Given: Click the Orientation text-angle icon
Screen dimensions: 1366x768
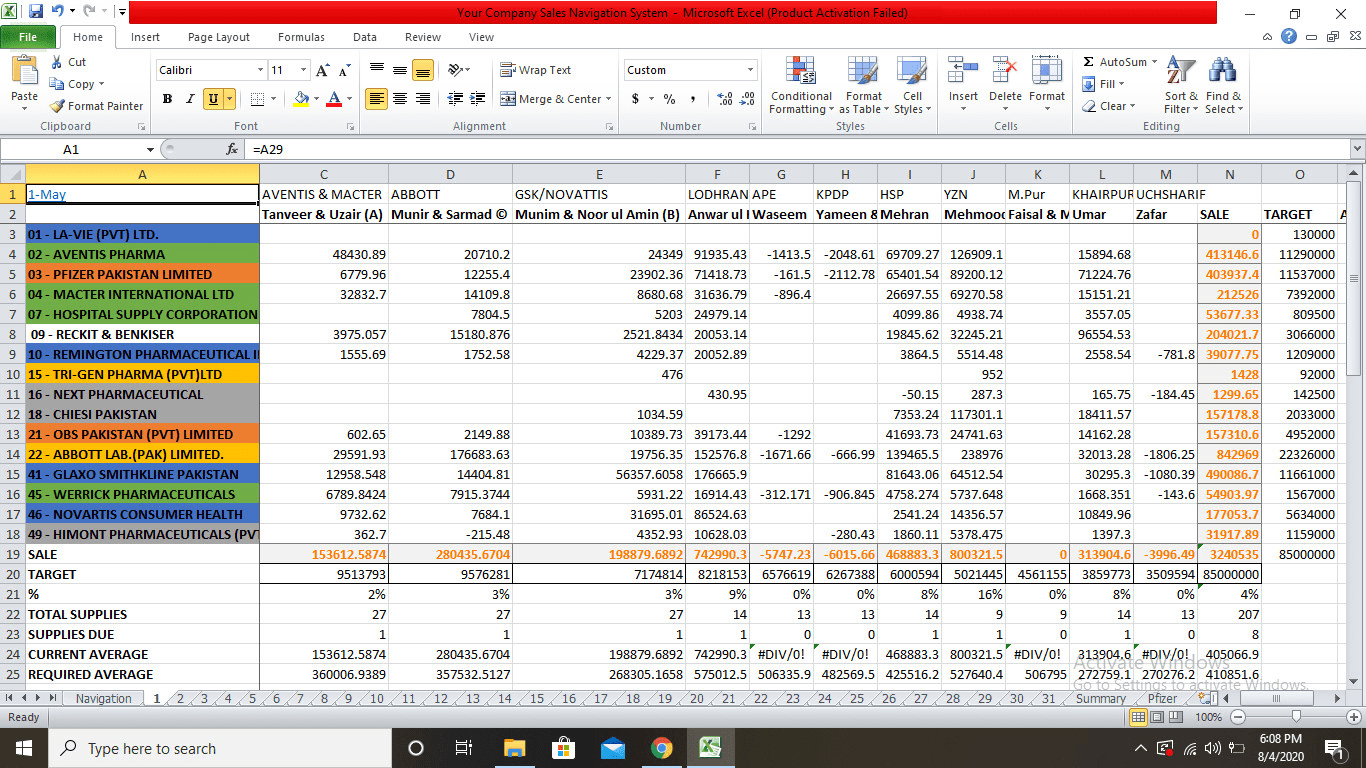Looking at the screenshot, I should click(x=456, y=70).
